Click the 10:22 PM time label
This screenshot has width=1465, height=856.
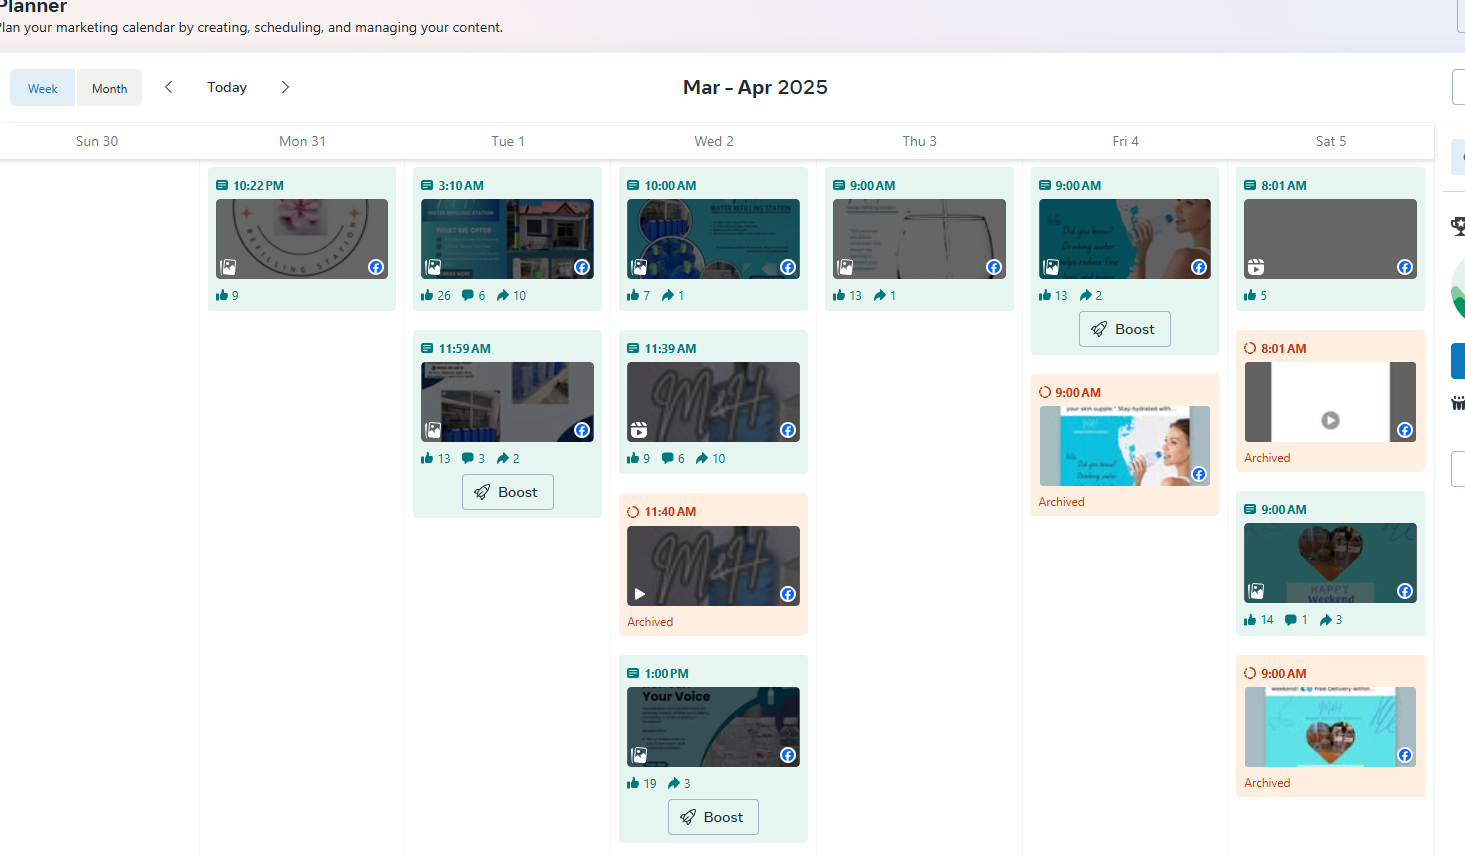tap(258, 186)
